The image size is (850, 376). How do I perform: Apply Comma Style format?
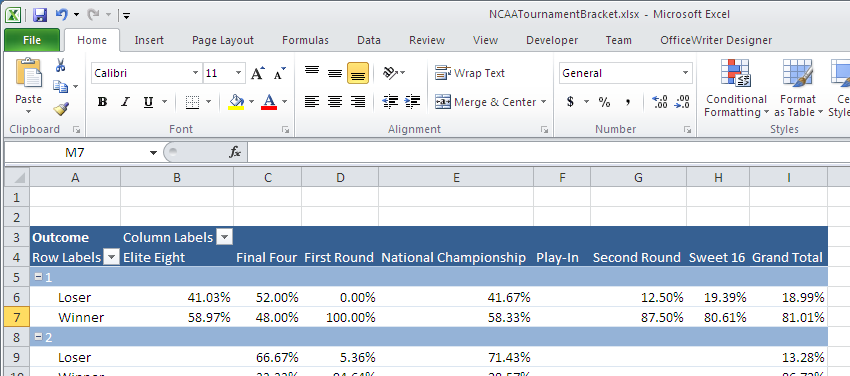click(x=628, y=102)
